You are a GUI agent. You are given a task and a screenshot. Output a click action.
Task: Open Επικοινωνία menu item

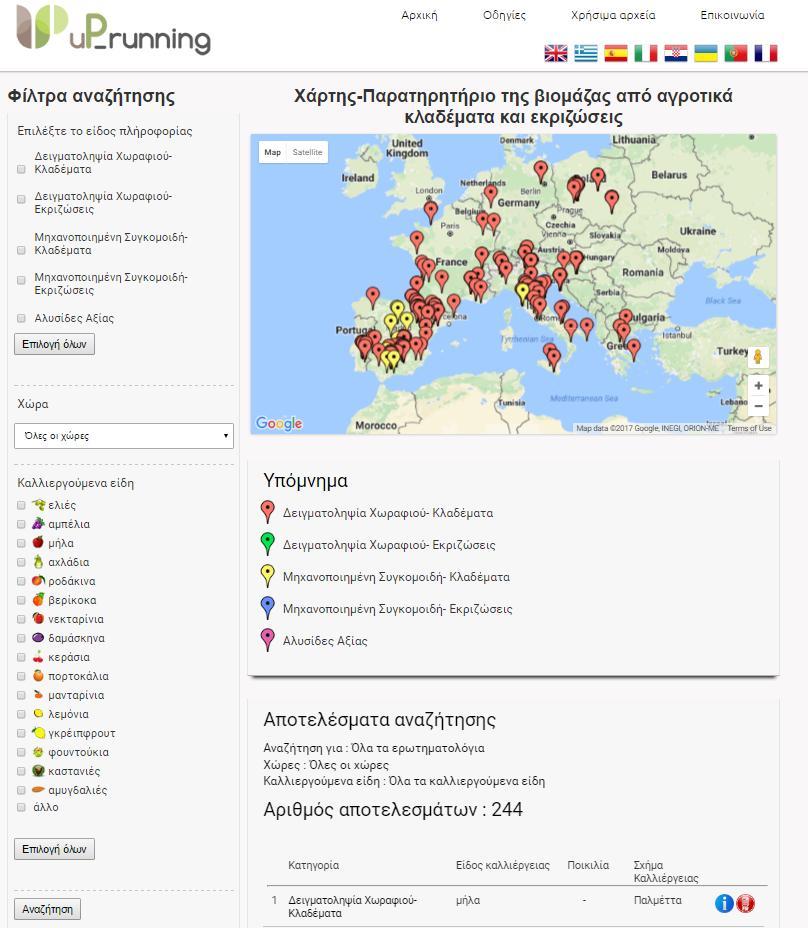(732, 15)
